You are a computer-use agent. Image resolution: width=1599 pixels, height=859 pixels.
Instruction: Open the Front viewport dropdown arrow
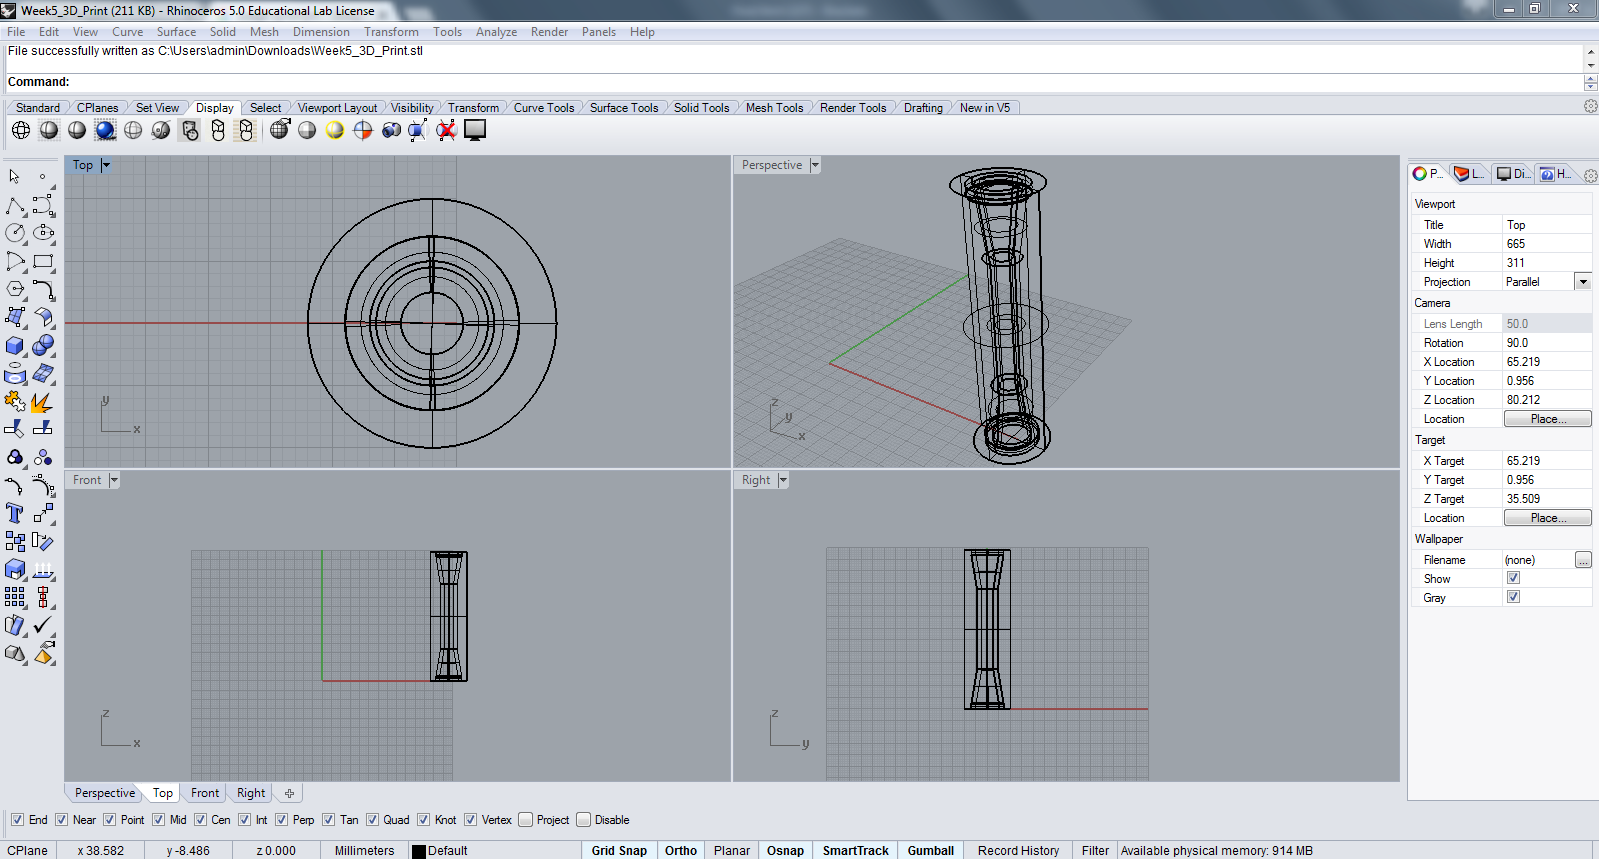114,480
